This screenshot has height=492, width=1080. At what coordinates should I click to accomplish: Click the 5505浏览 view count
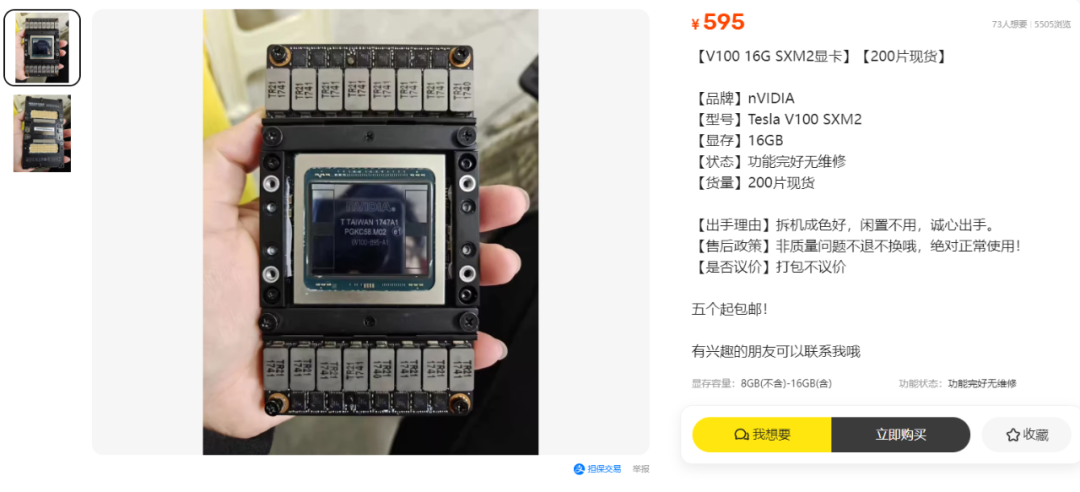[x=1053, y=24]
